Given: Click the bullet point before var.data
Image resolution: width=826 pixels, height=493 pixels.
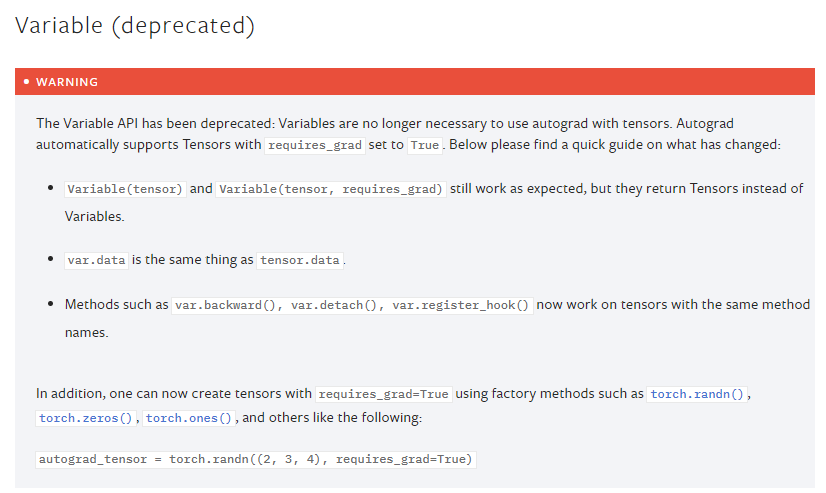Looking at the screenshot, I should click(51, 260).
